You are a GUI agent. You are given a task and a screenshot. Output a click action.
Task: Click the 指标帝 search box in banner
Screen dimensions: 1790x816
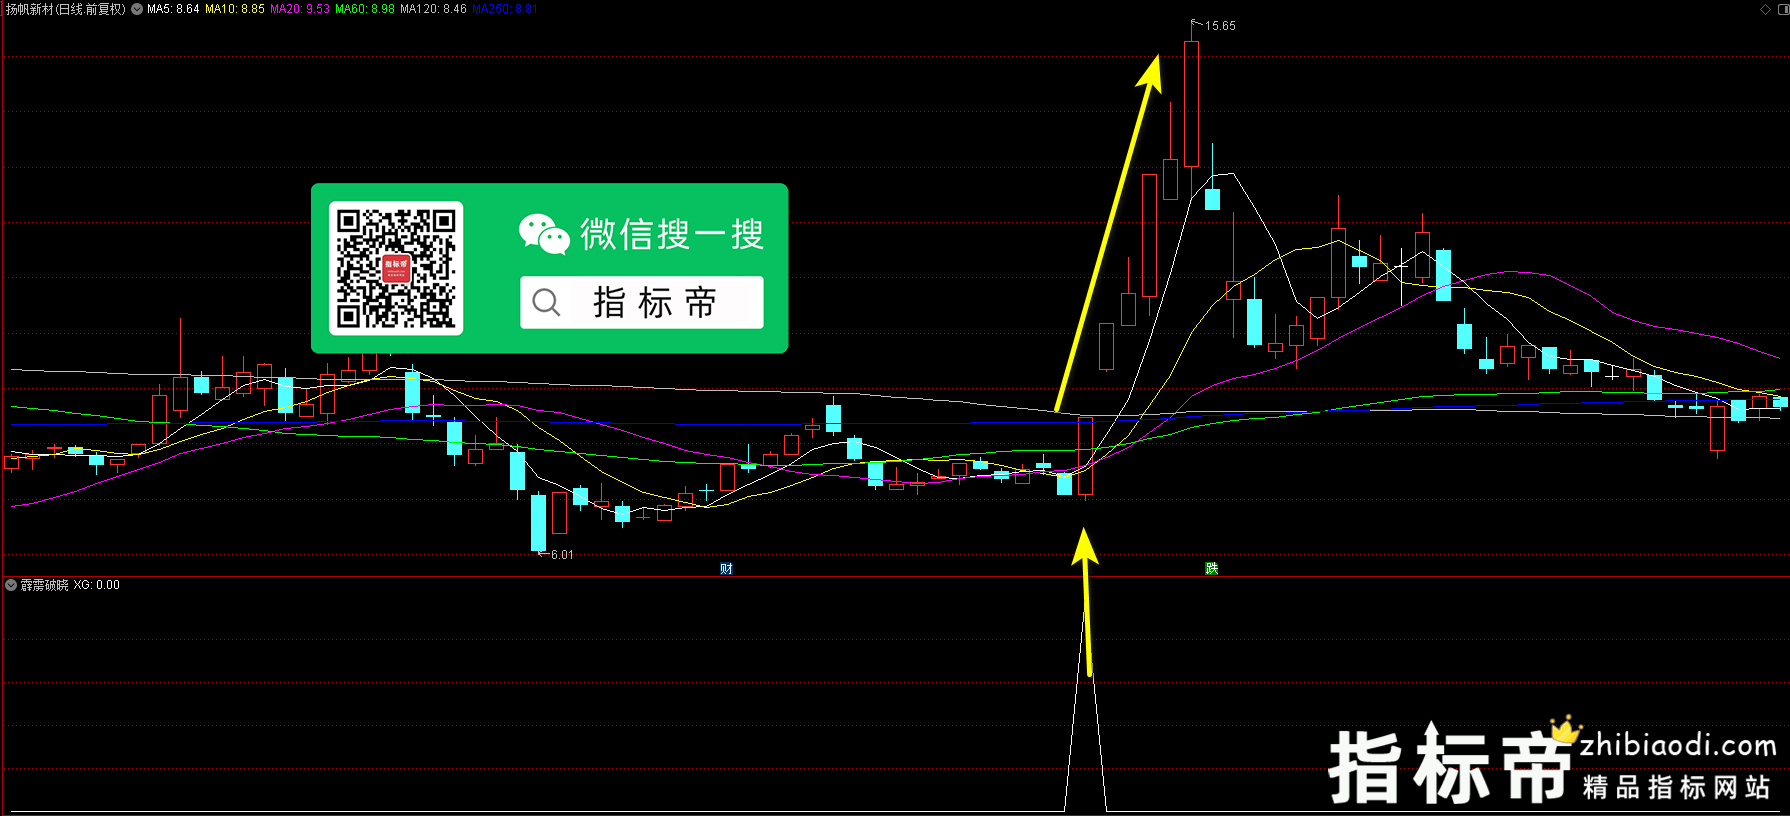click(642, 302)
